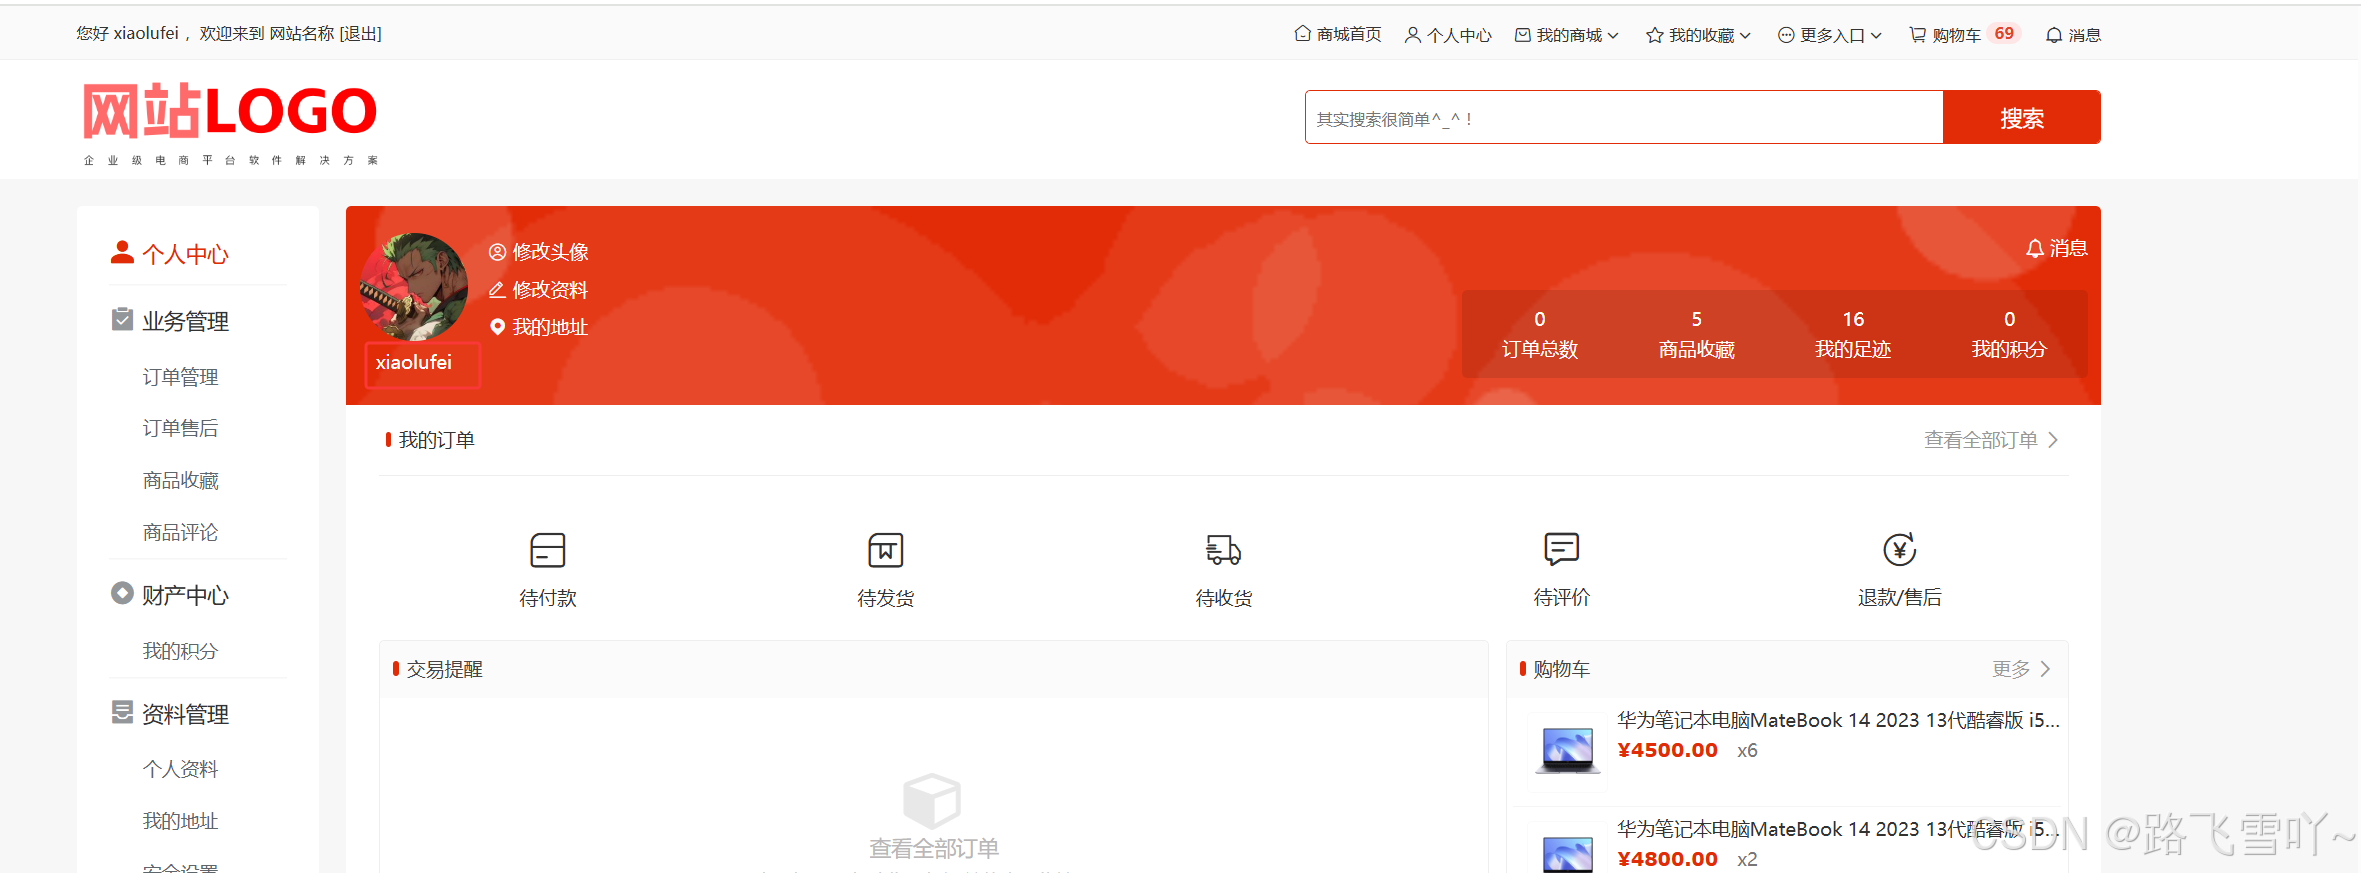Click the search input field
This screenshot has width=2361, height=873.
(1624, 118)
